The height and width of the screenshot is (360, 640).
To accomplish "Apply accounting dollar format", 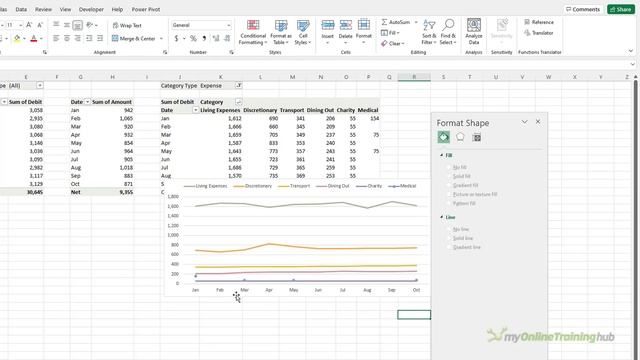I will pyautogui.click(x=176, y=38).
